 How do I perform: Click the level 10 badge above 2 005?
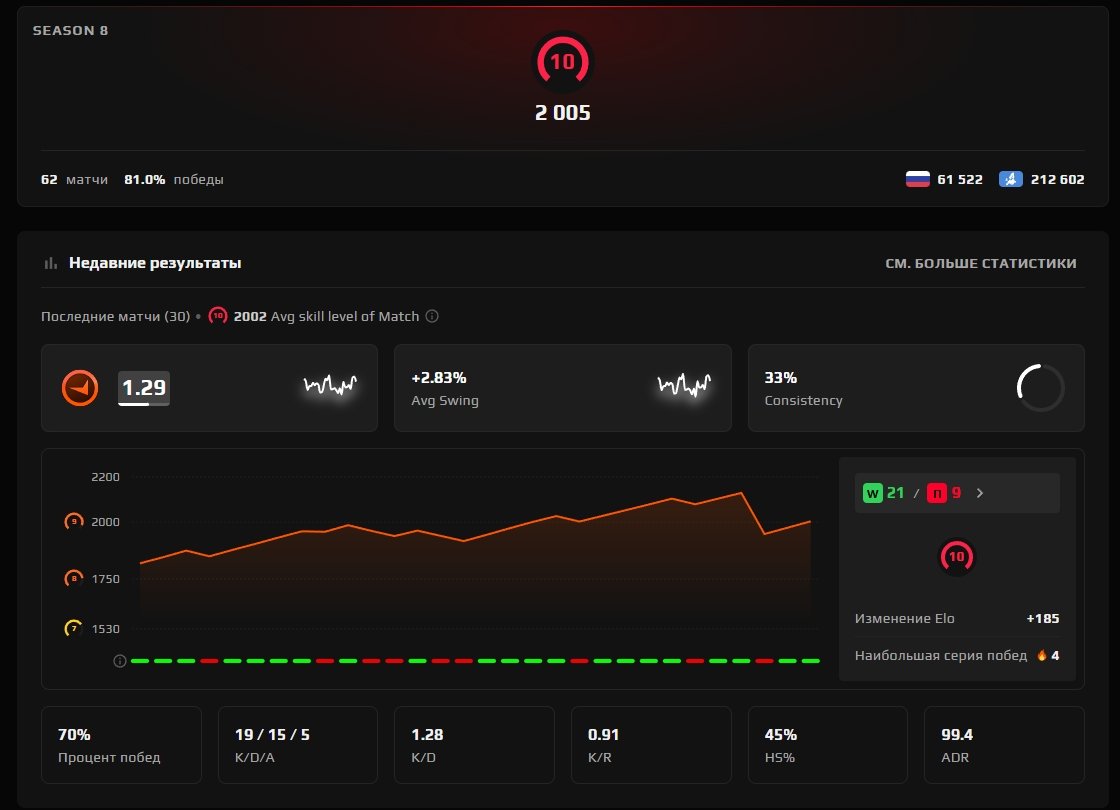562,61
